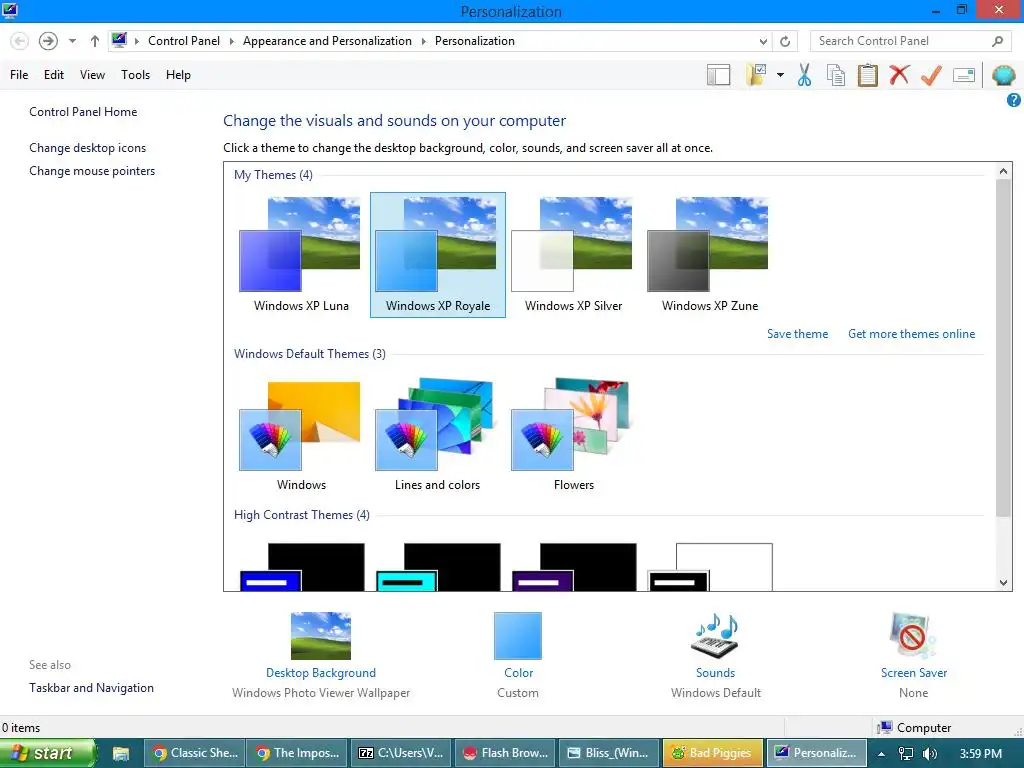Click the Copy toolbar icon
Image resolution: width=1024 pixels, height=768 pixels.
[x=835, y=75]
